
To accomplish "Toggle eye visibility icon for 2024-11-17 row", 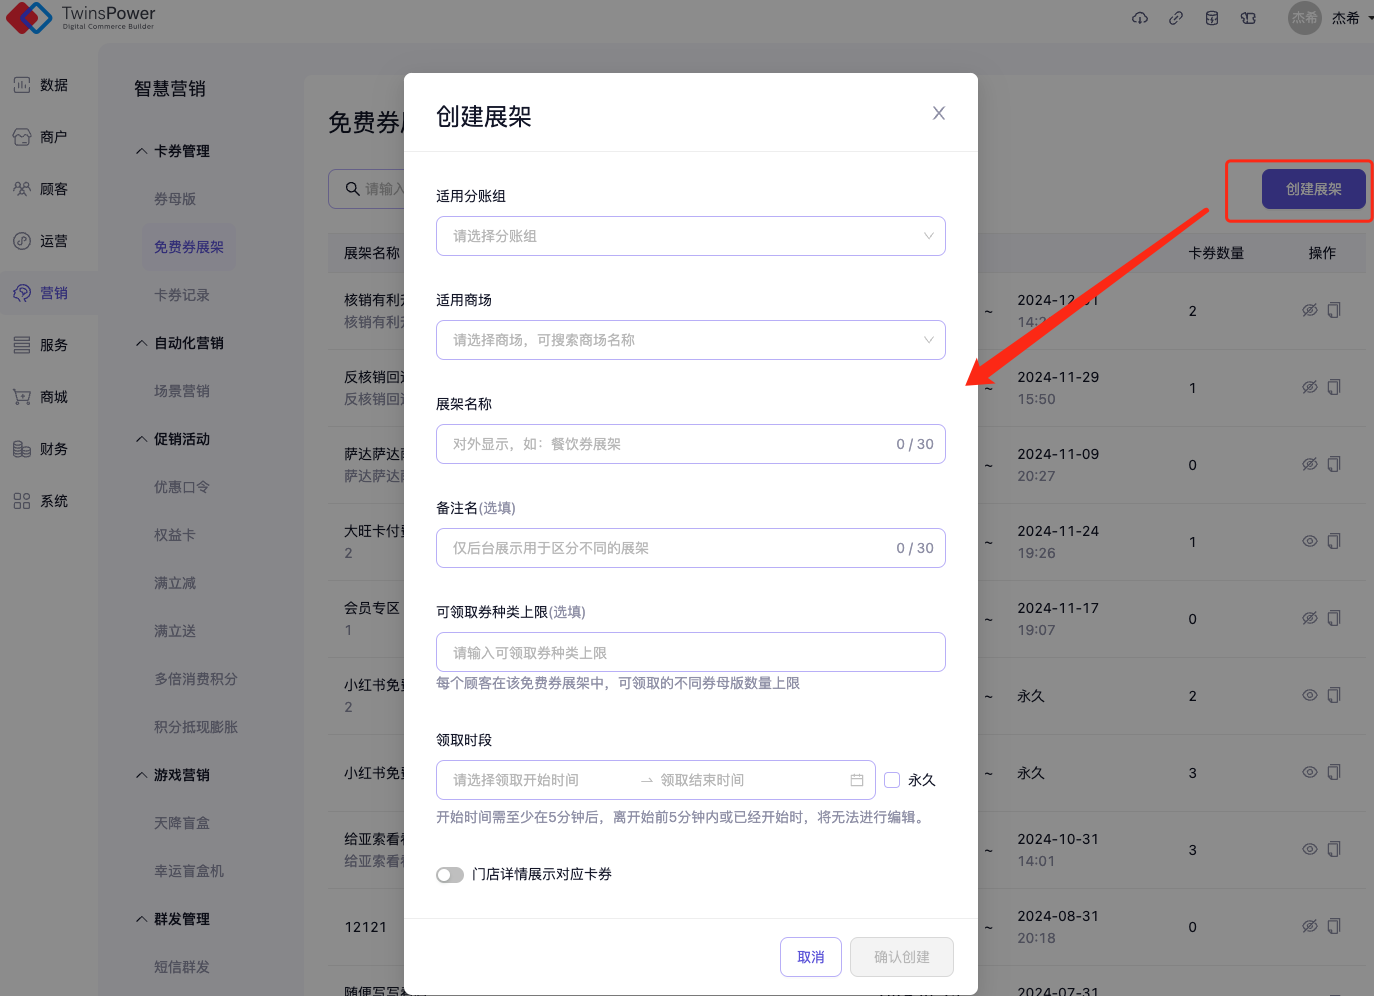I will pos(1309,619).
